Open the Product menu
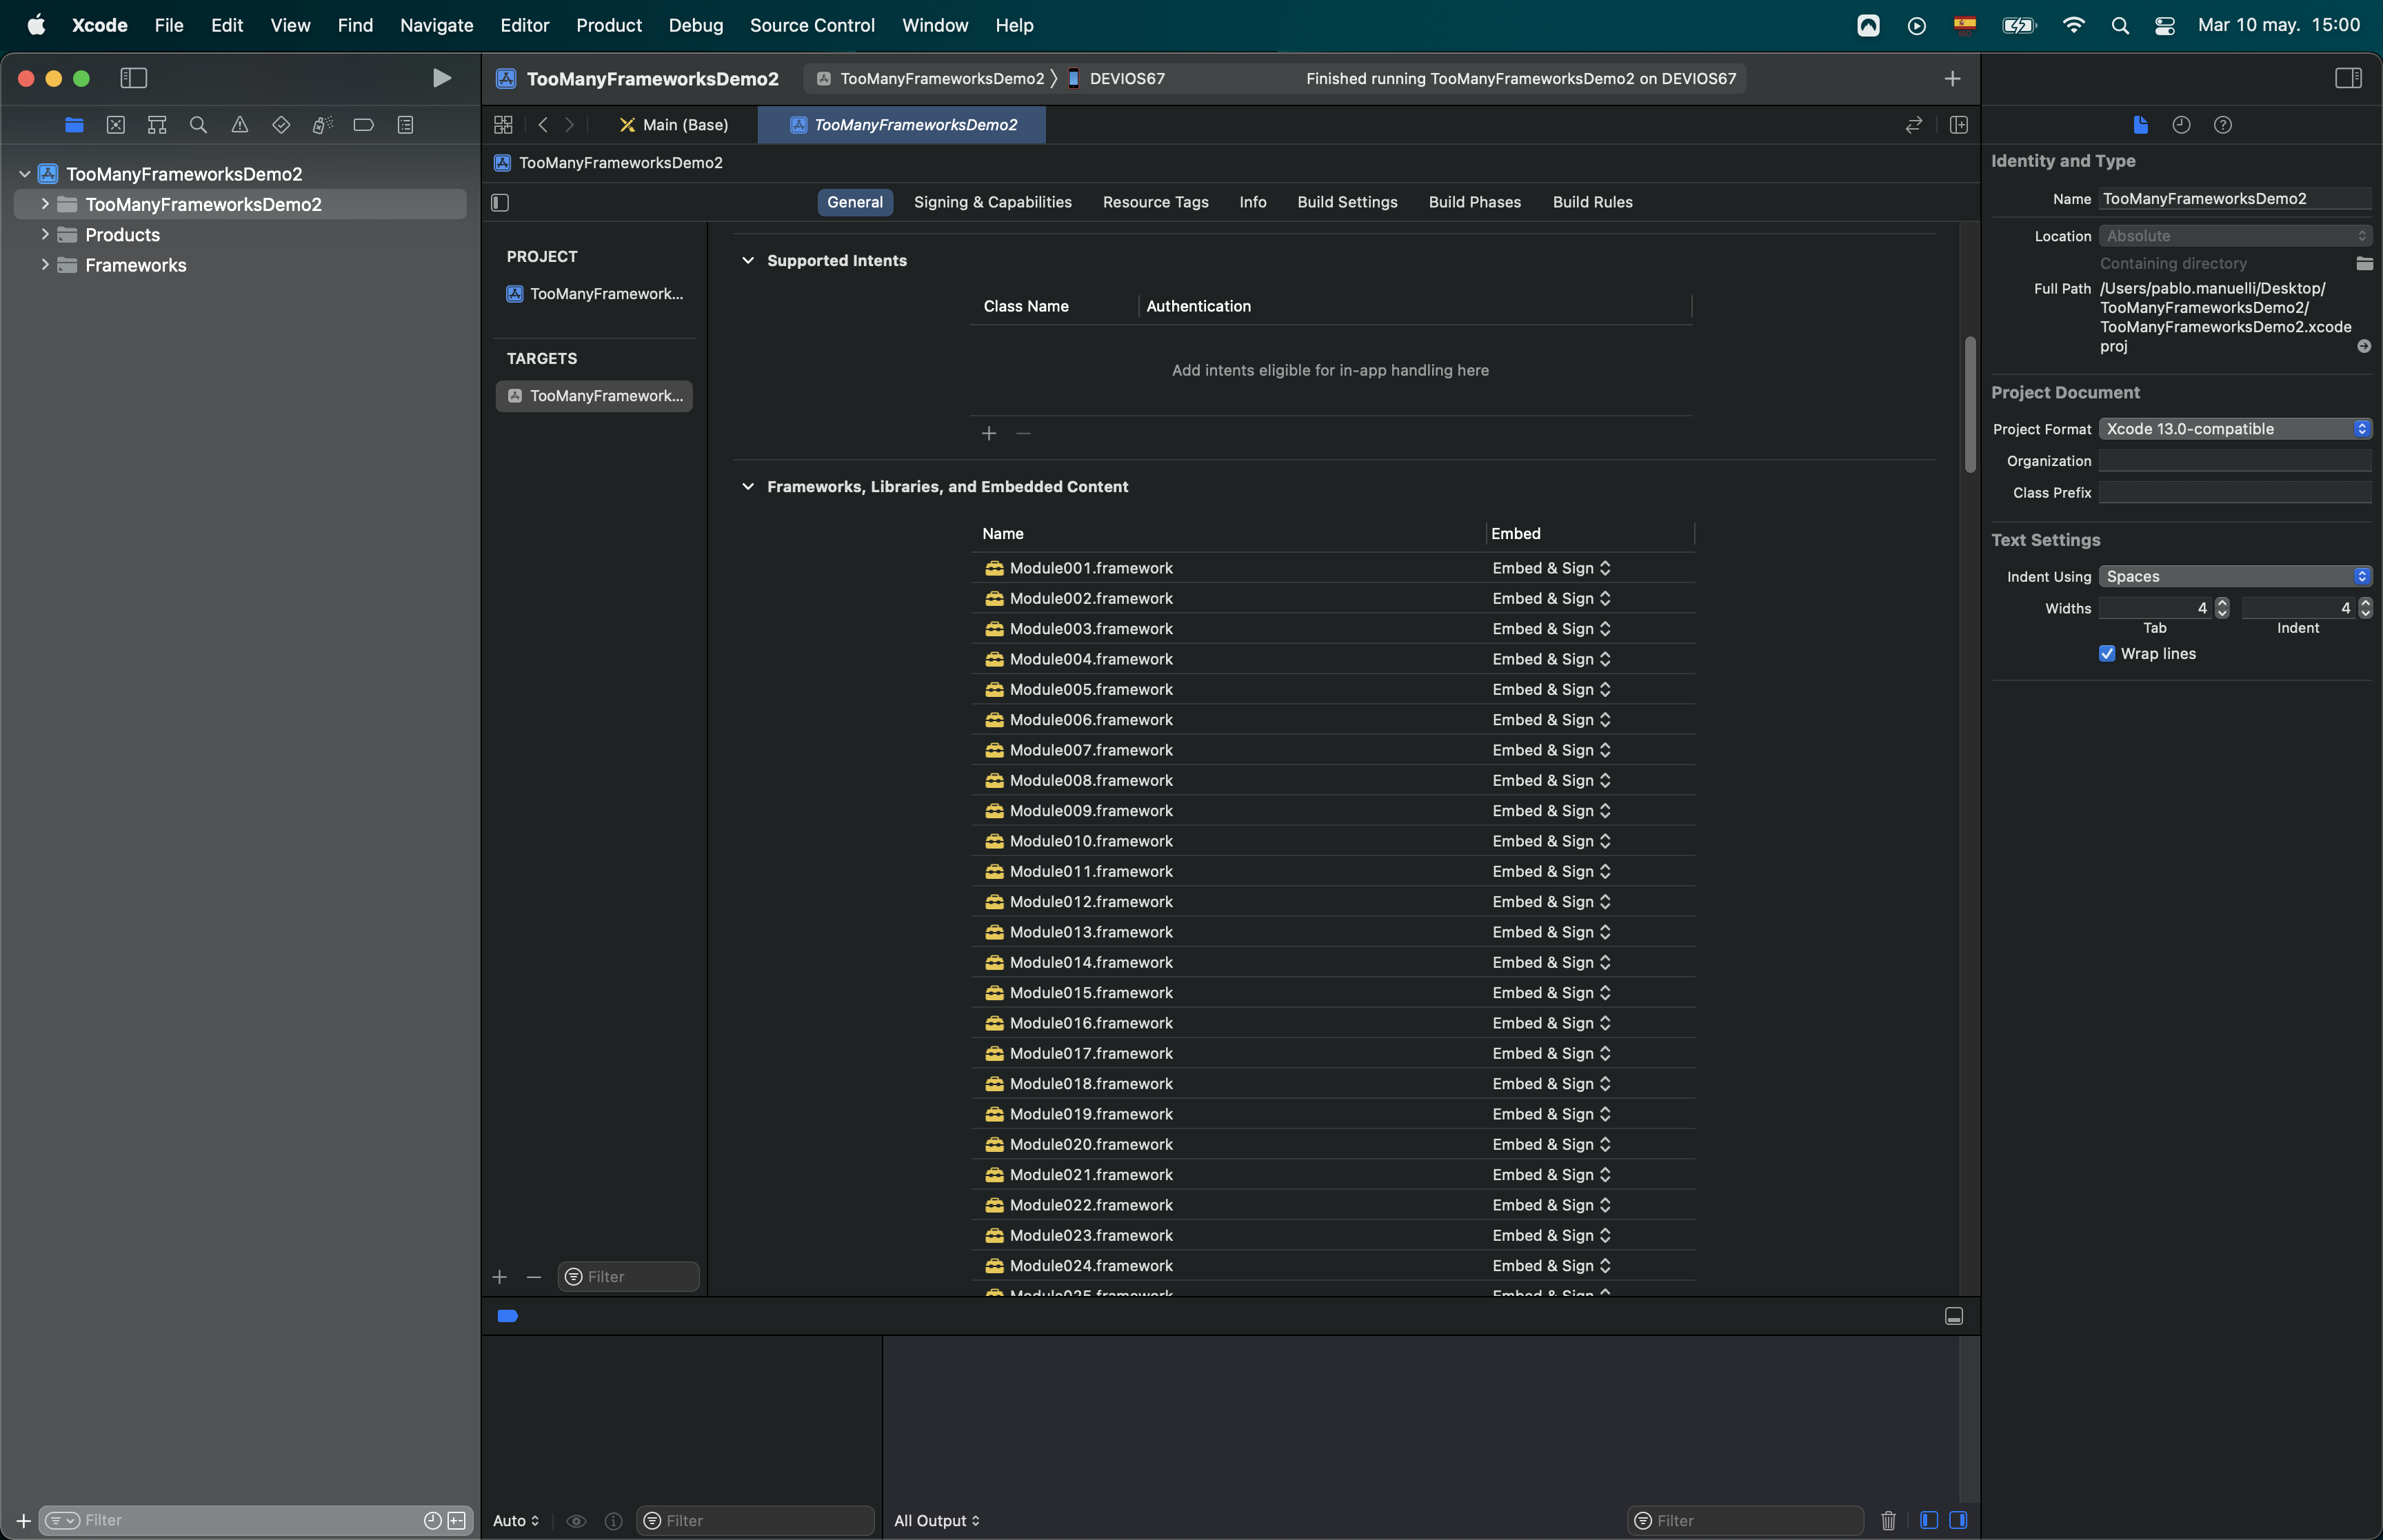 click(608, 25)
